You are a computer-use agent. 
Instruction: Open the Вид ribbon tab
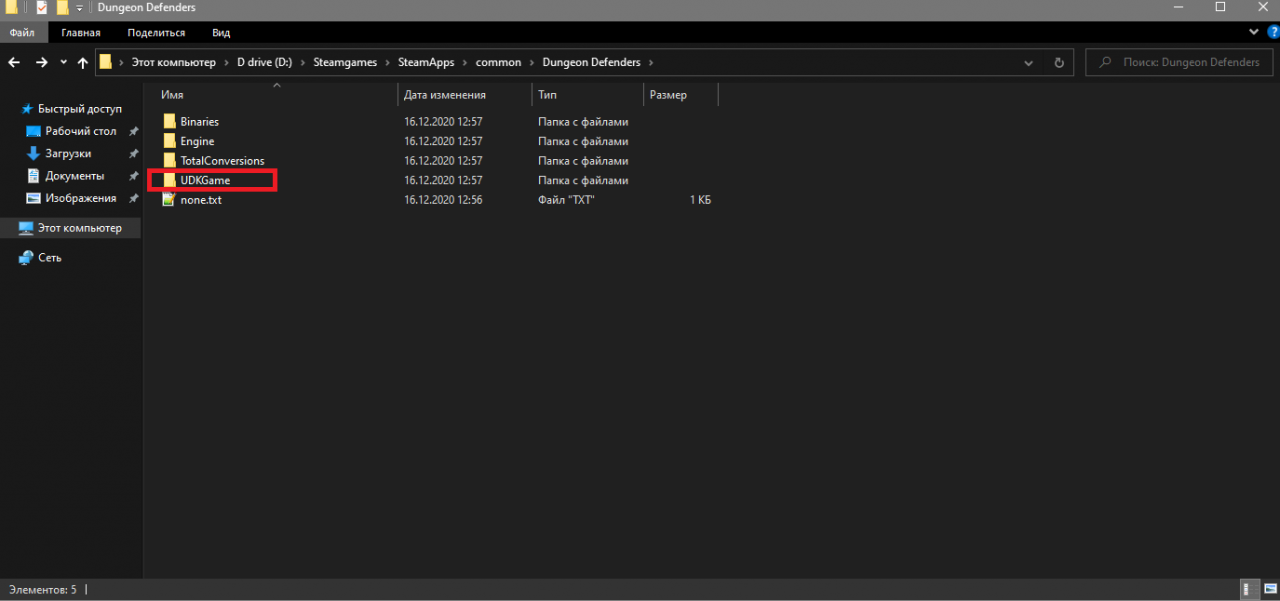click(221, 33)
